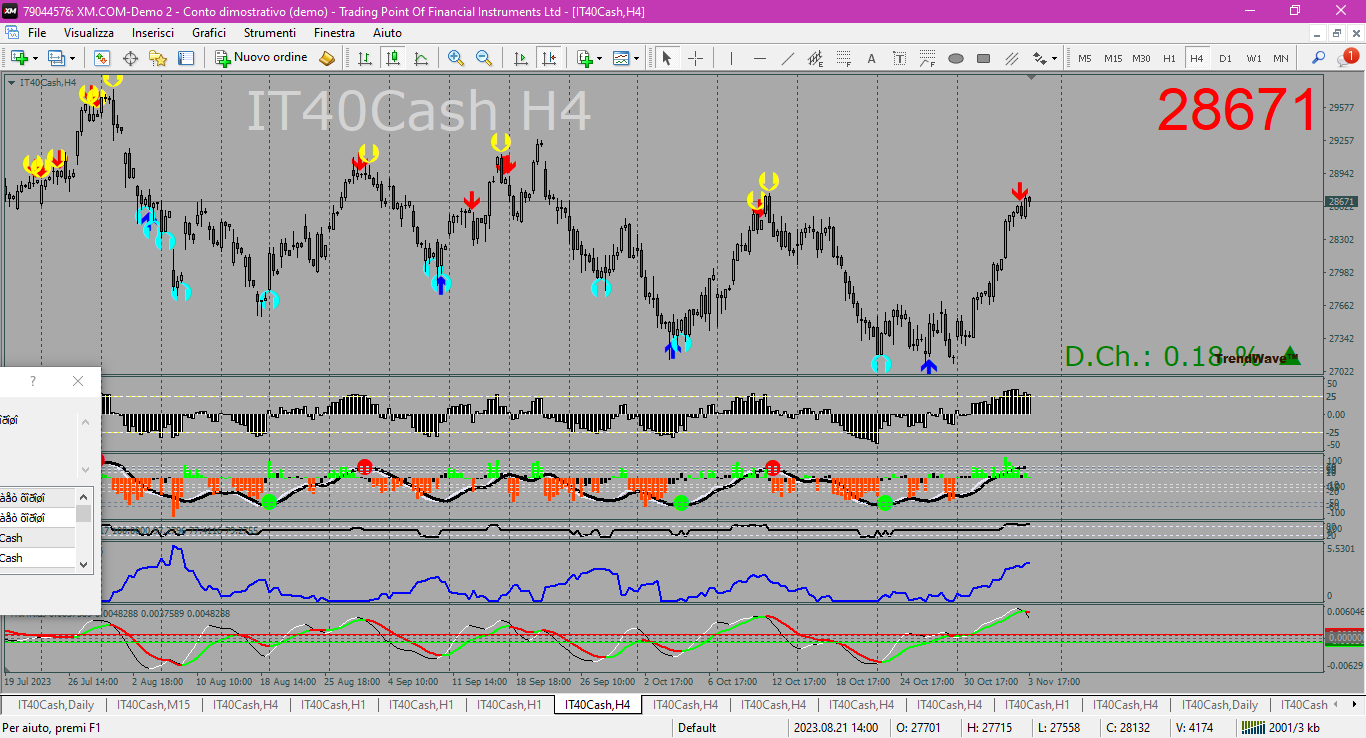Click the chart shift triangle marker
1366x738 pixels.
[1031, 77]
